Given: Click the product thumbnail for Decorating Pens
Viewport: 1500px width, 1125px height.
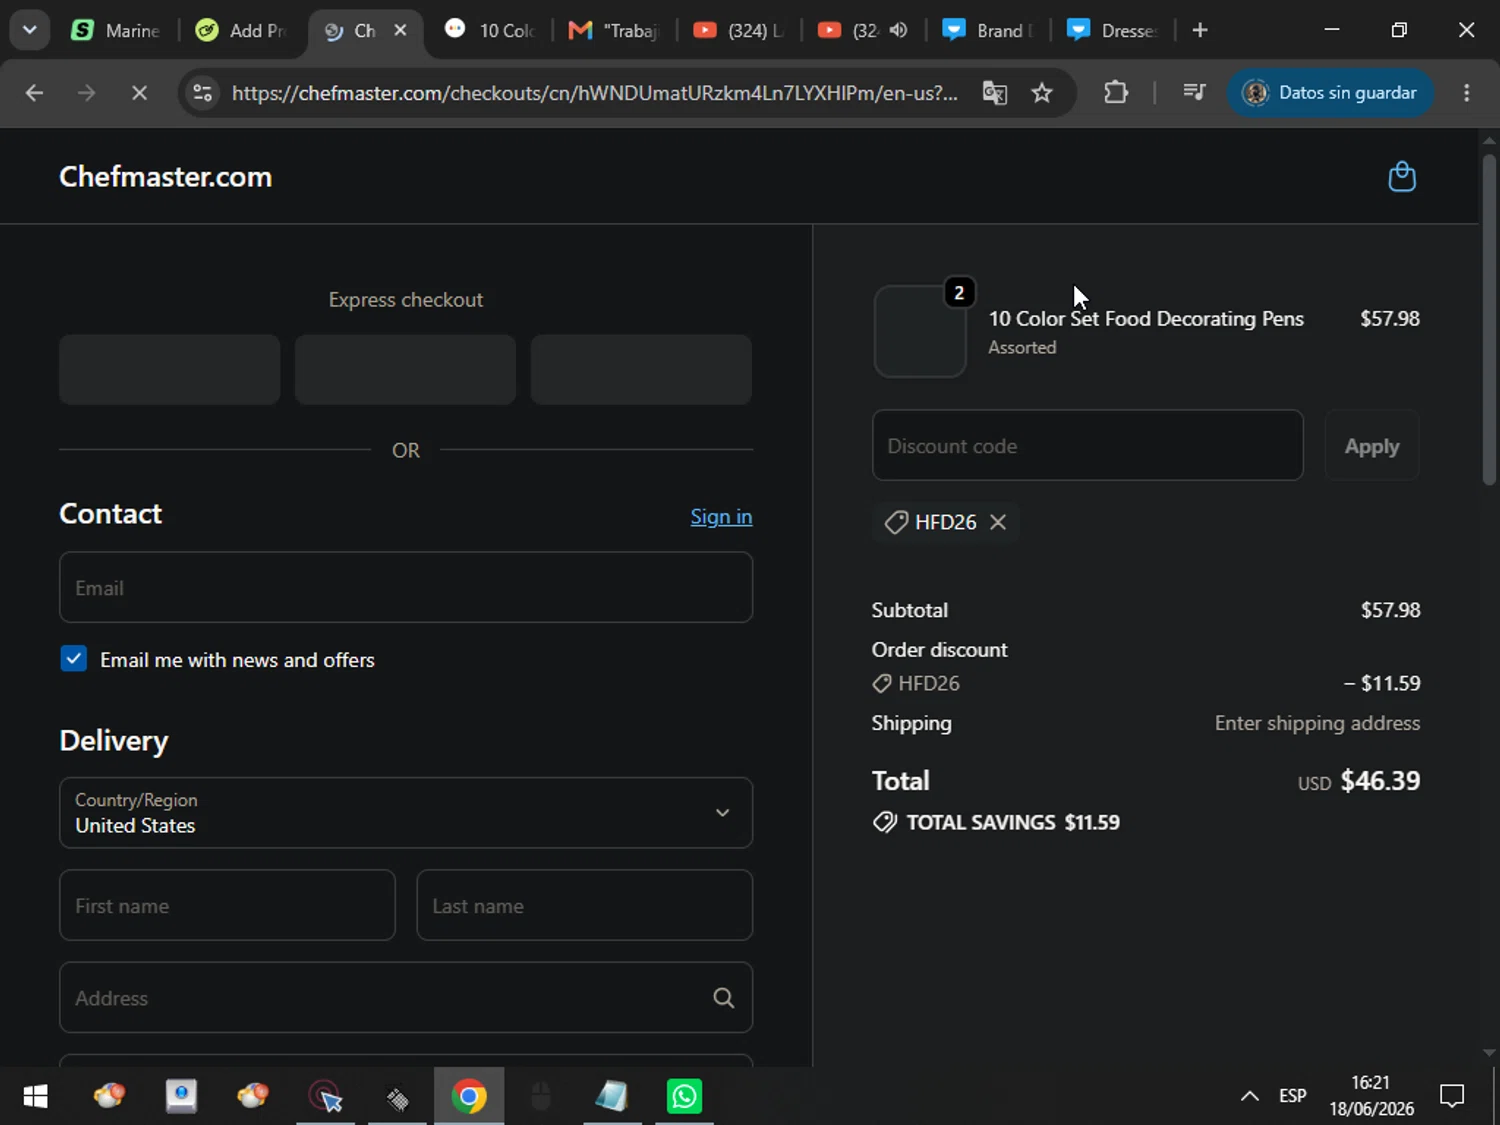Looking at the screenshot, I should click(x=920, y=332).
